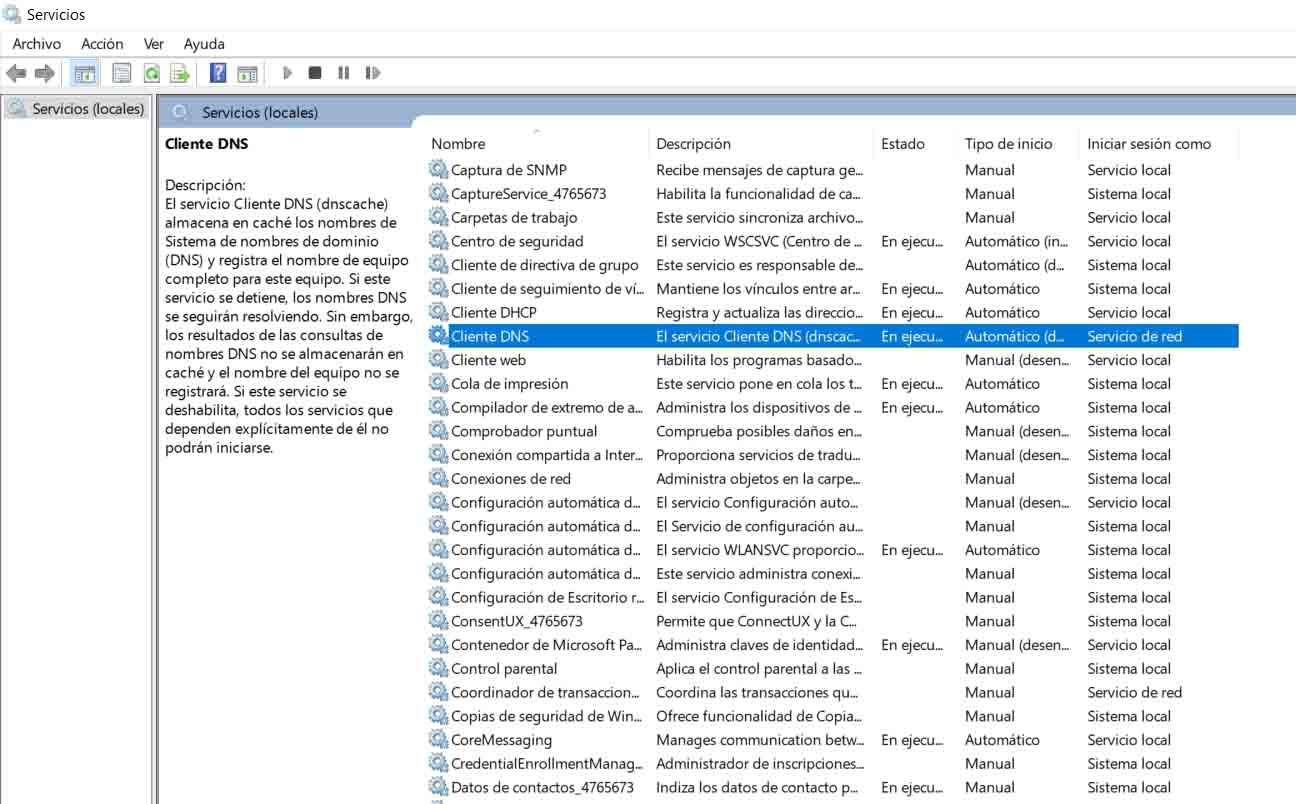Click description 'El servicio WLANSVC proporcio...'

click(x=760, y=550)
